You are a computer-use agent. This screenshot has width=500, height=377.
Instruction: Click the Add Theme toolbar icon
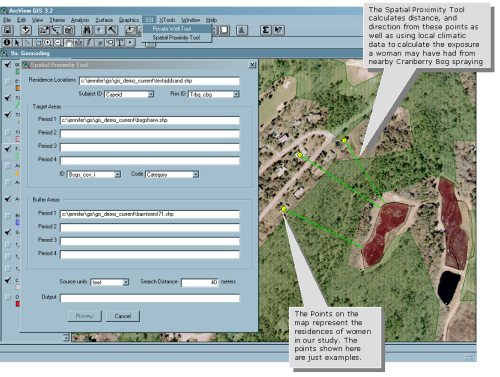(x=26, y=30)
